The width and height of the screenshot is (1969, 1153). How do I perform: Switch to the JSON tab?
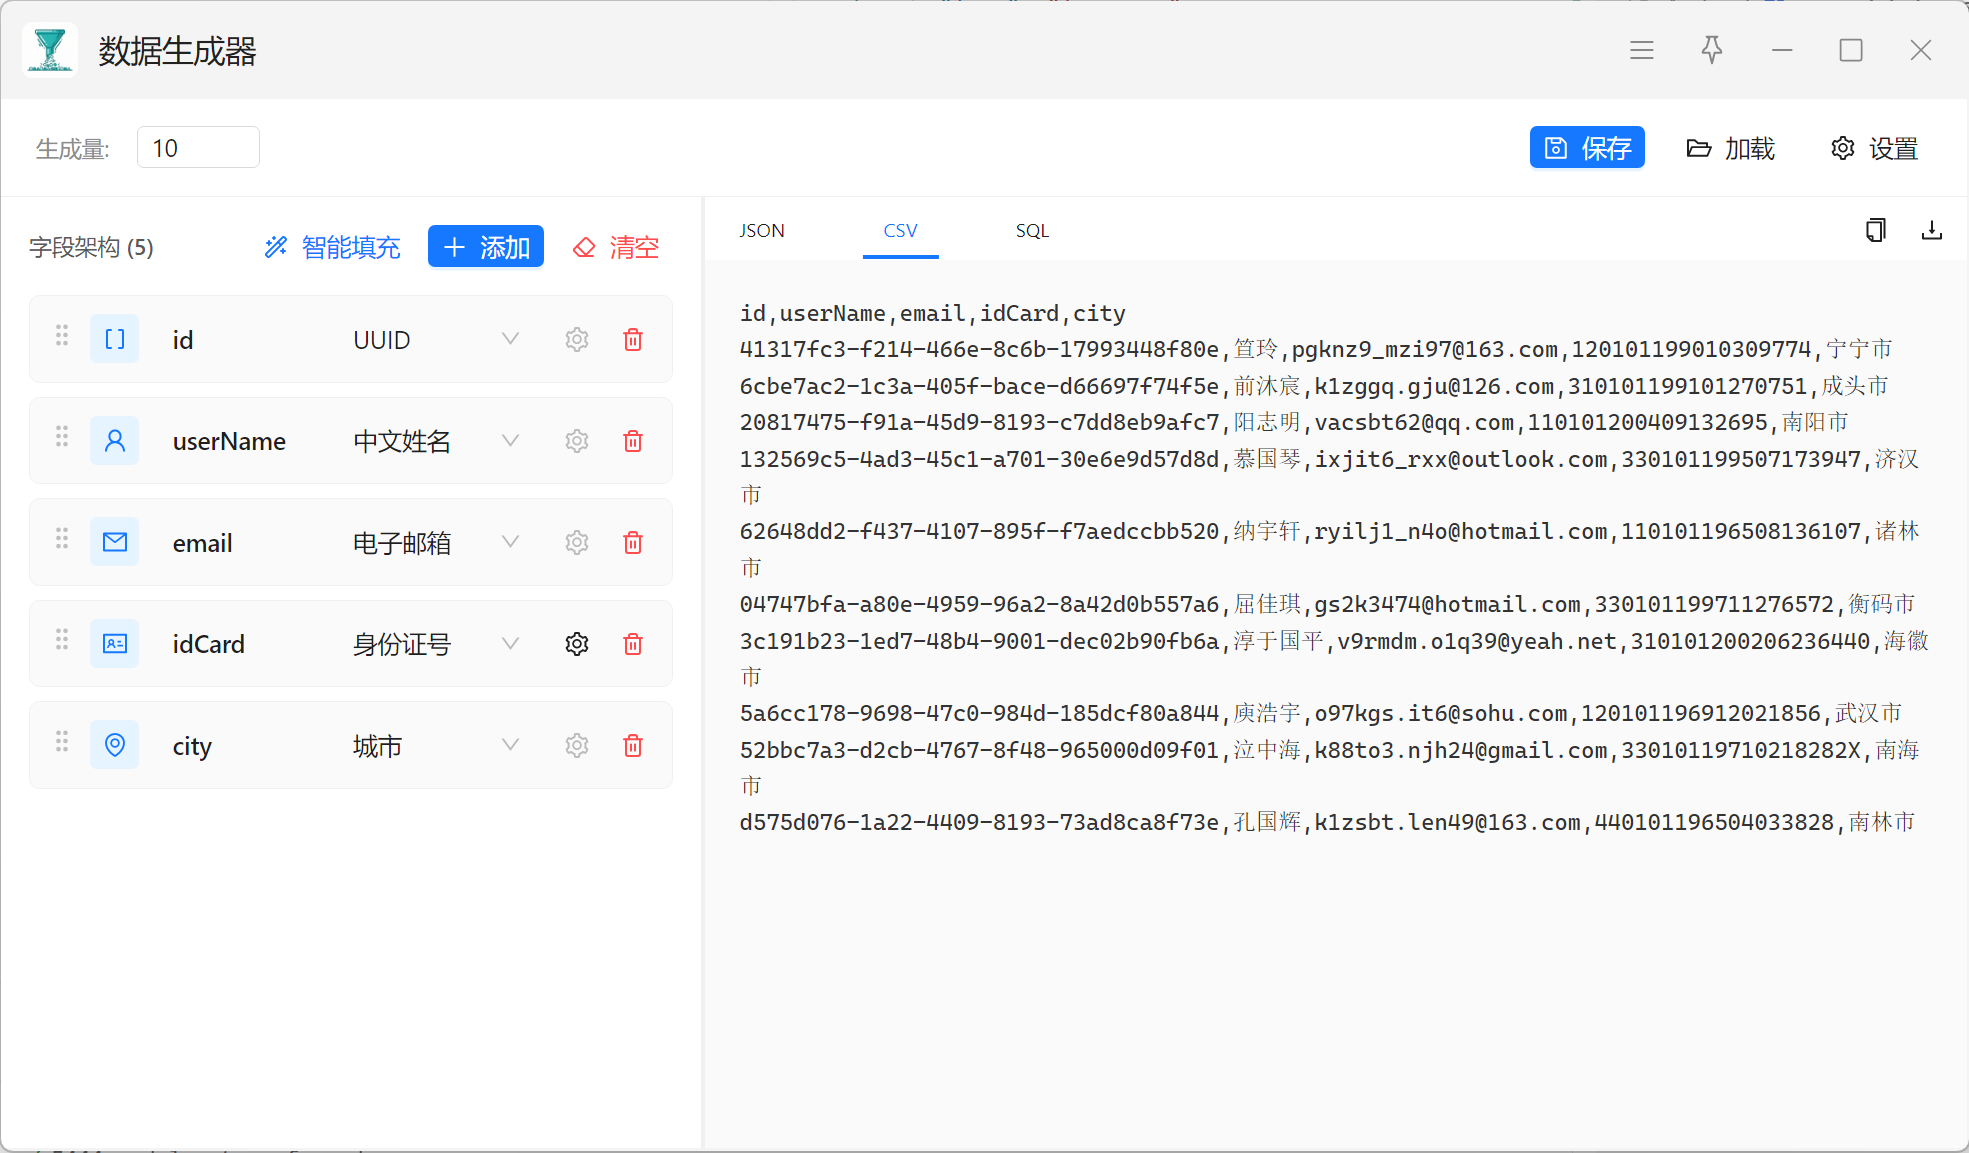point(762,231)
